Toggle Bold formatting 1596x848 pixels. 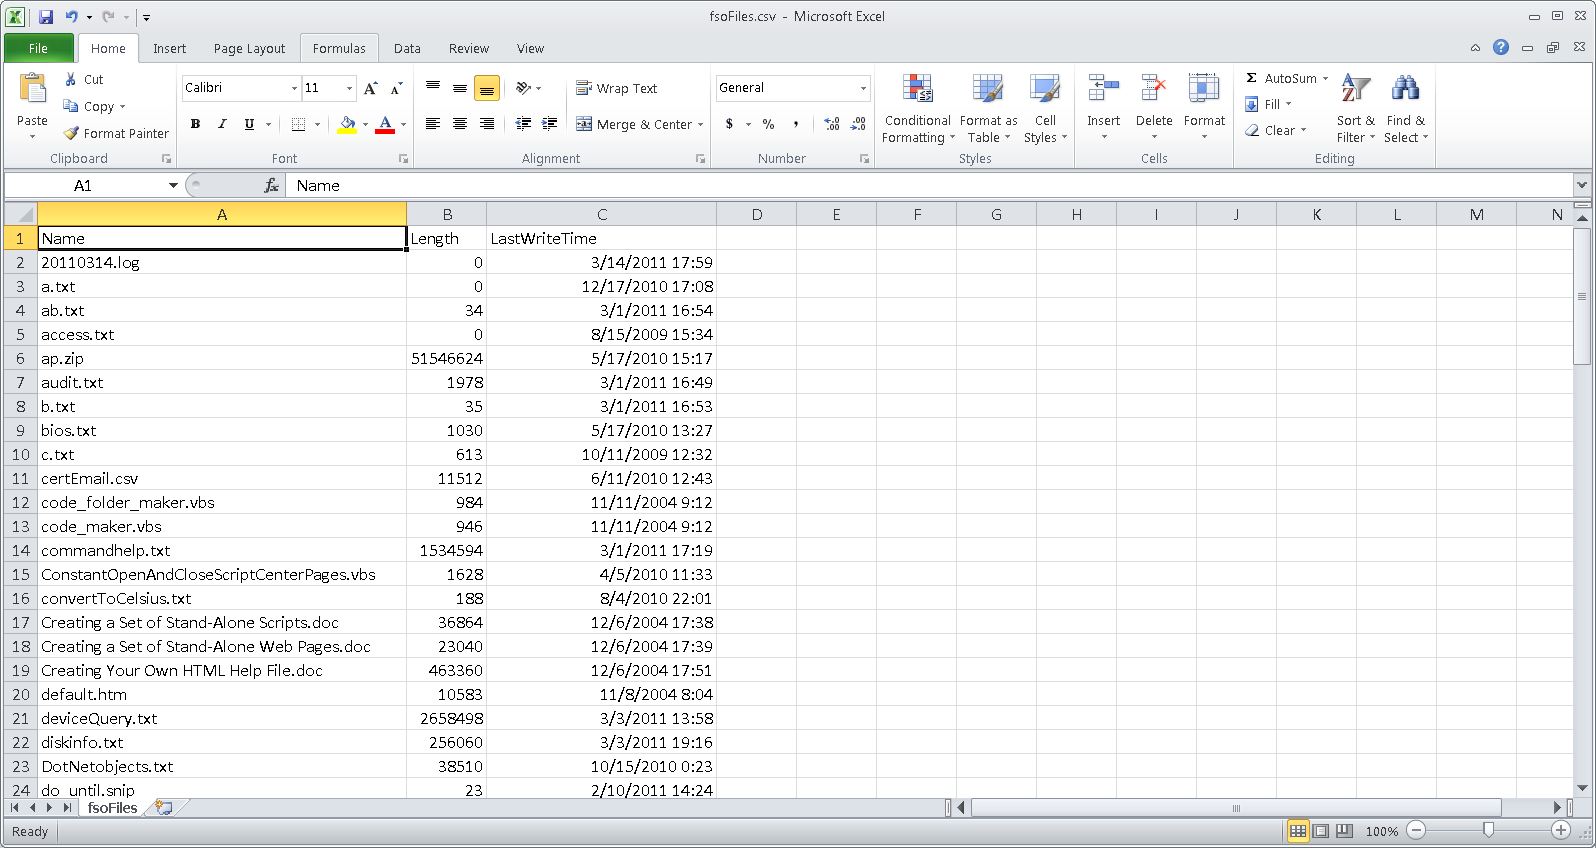click(196, 124)
